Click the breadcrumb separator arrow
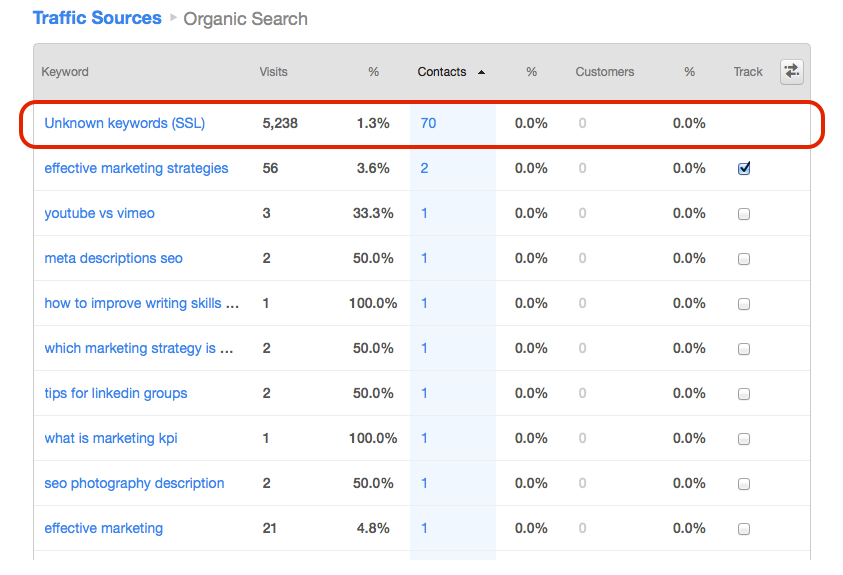The height and width of the screenshot is (575, 843). [173, 18]
